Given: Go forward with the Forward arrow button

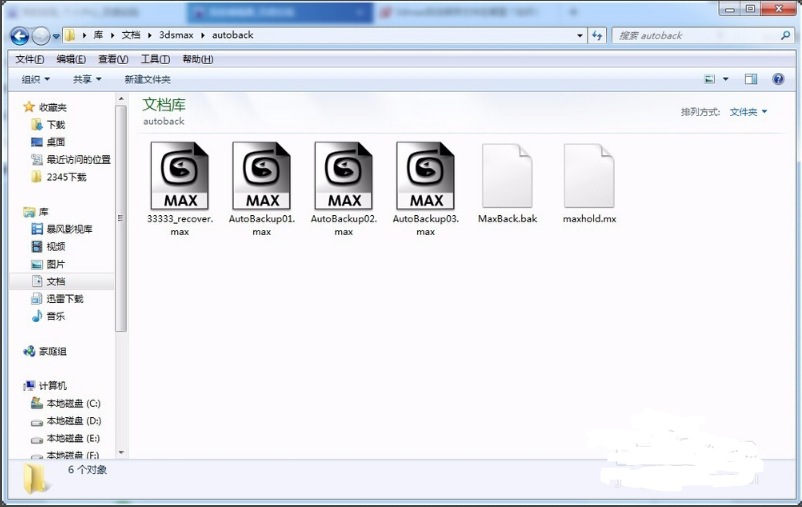Looking at the screenshot, I should pyautogui.click(x=40, y=36).
